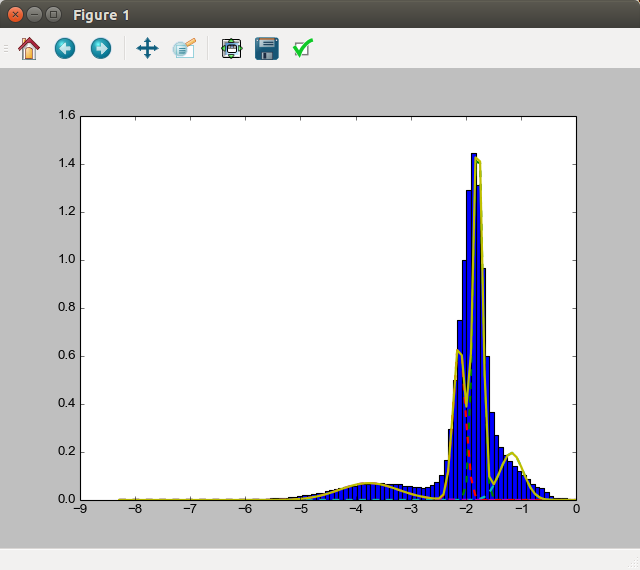
Task: Click the yellow curve's highest peak near 1.4
Action: [x=478, y=159]
